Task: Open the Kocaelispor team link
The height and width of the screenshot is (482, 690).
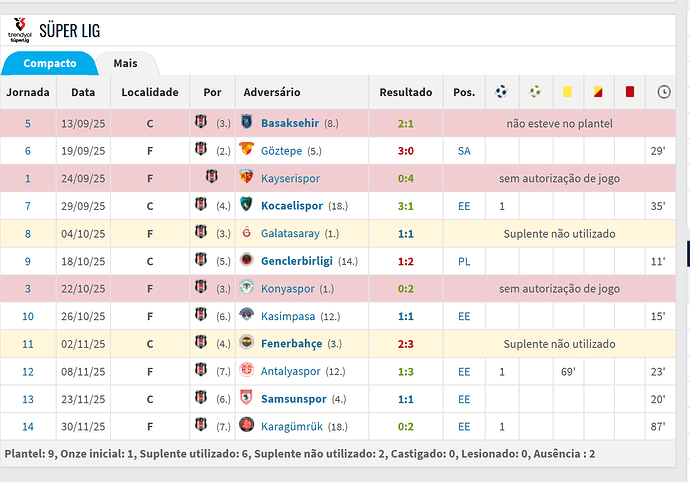Action: (x=292, y=206)
